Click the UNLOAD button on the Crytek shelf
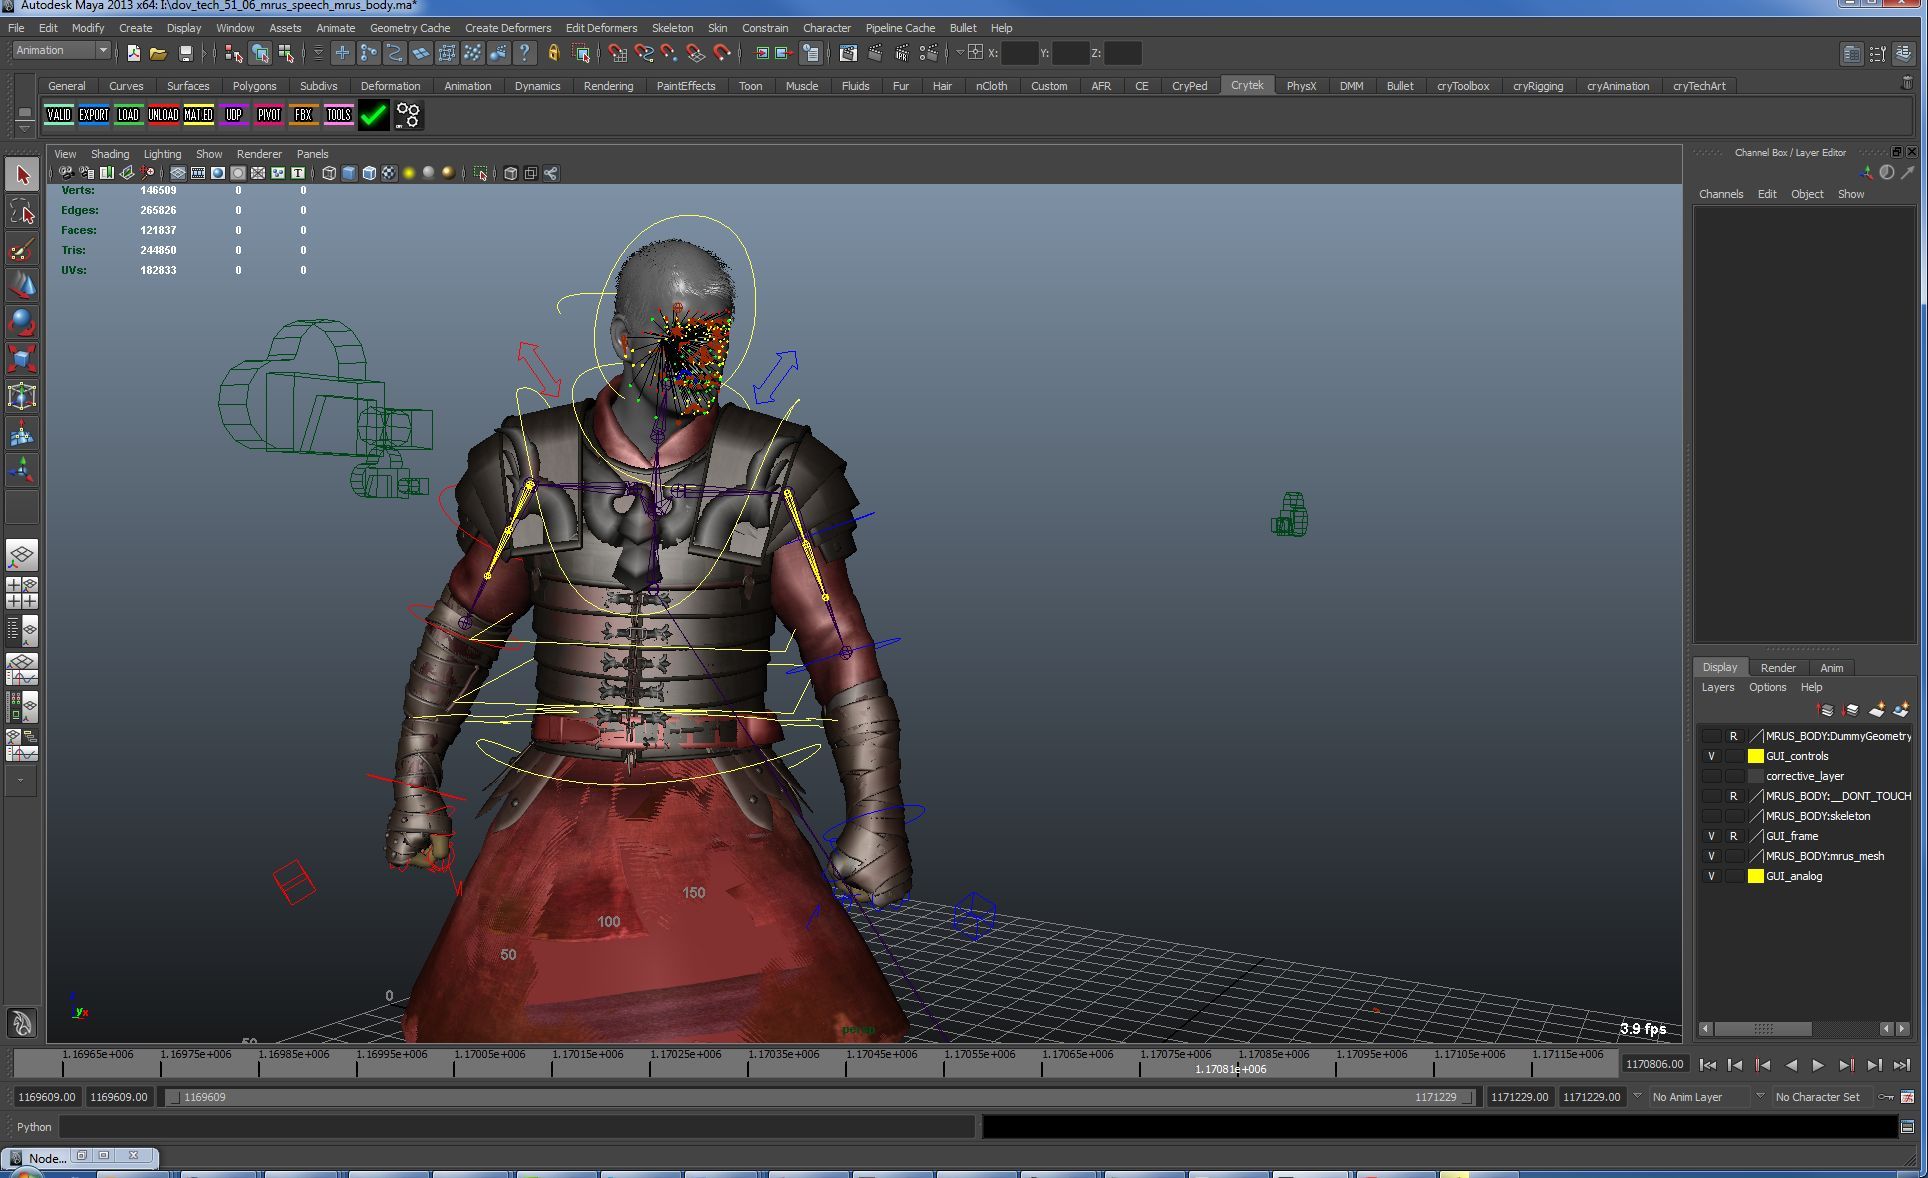 pos(163,116)
